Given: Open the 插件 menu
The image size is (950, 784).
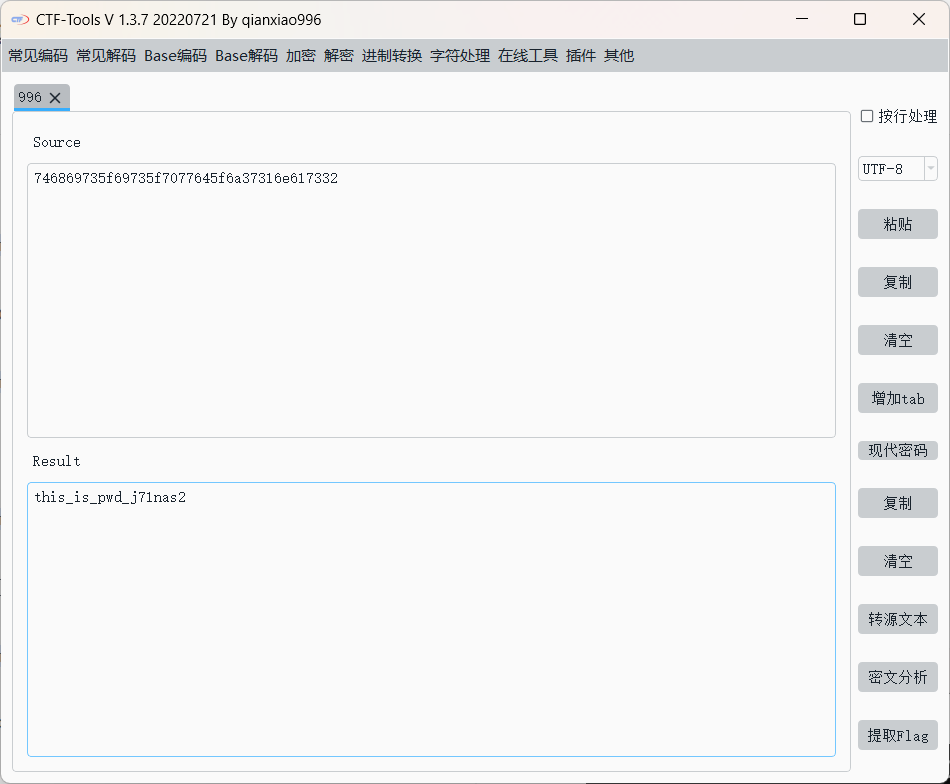Looking at the screenshot, I should (x=581, y=56).
